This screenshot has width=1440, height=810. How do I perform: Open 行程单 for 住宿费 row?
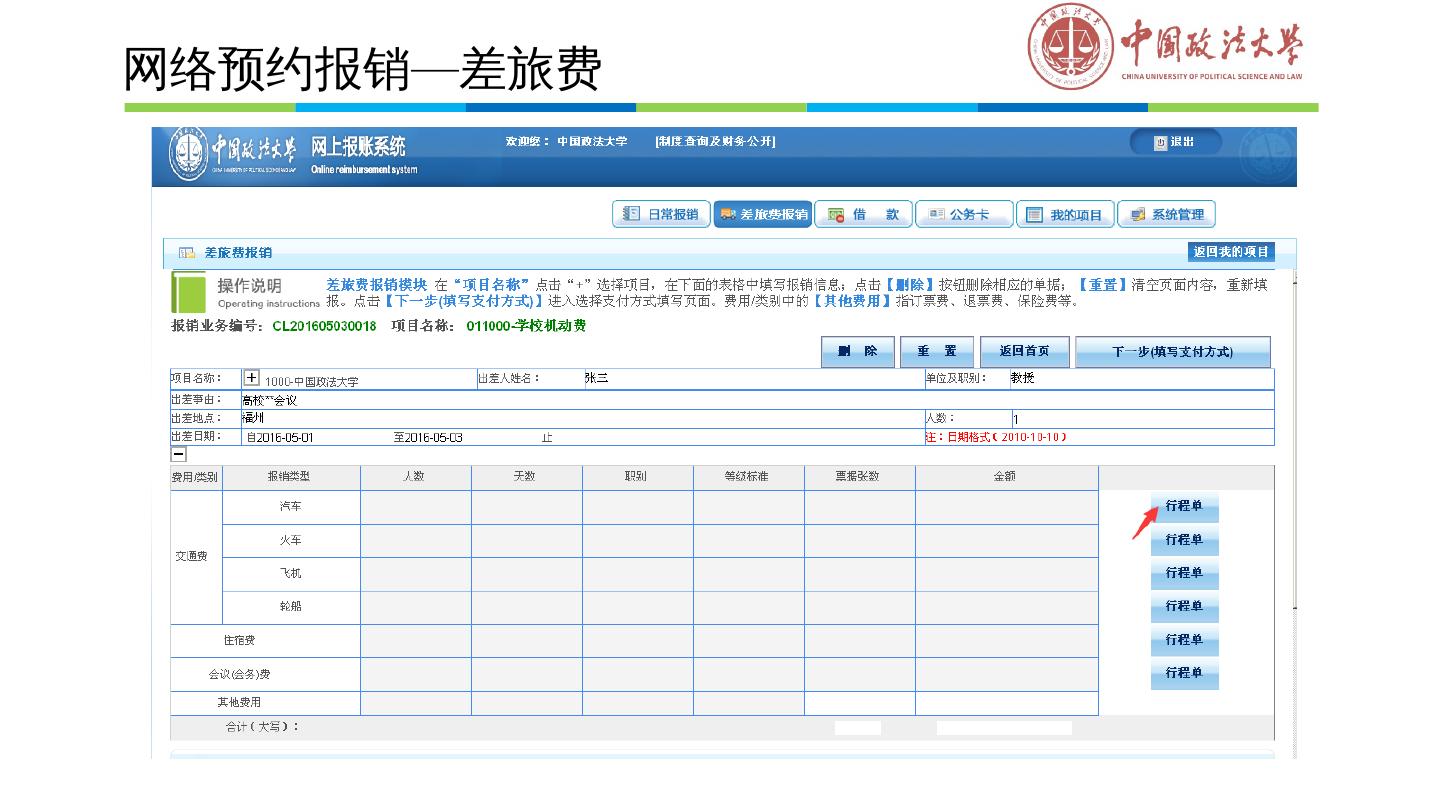click(1184, 640)
